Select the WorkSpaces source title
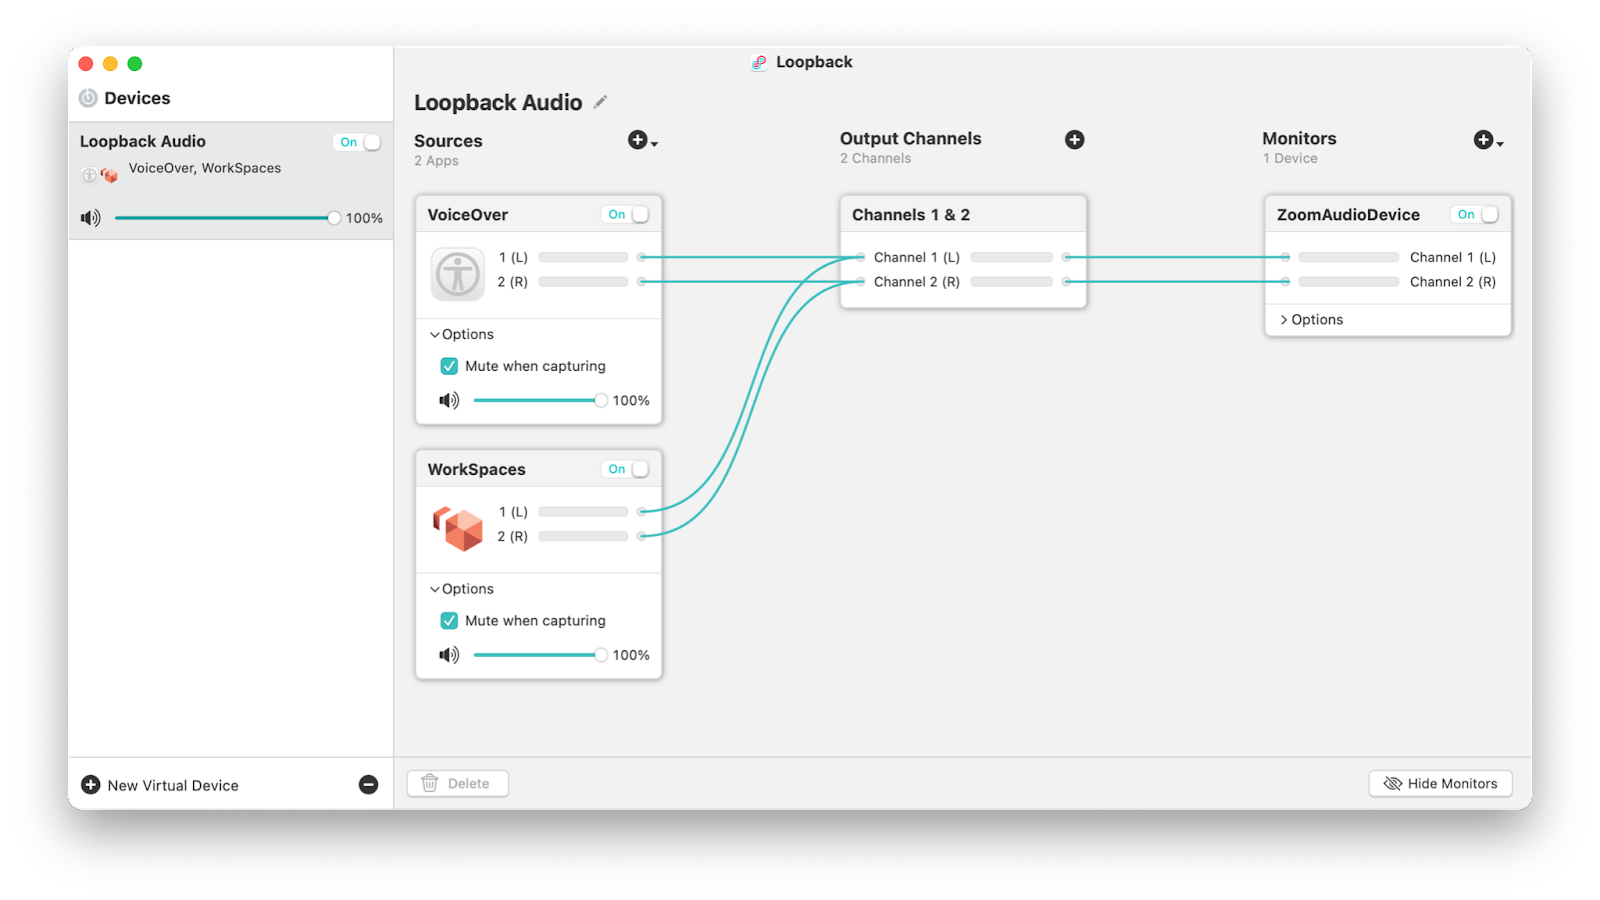The height and width of the screenshot is (900, 1600). tap(476, 470)
